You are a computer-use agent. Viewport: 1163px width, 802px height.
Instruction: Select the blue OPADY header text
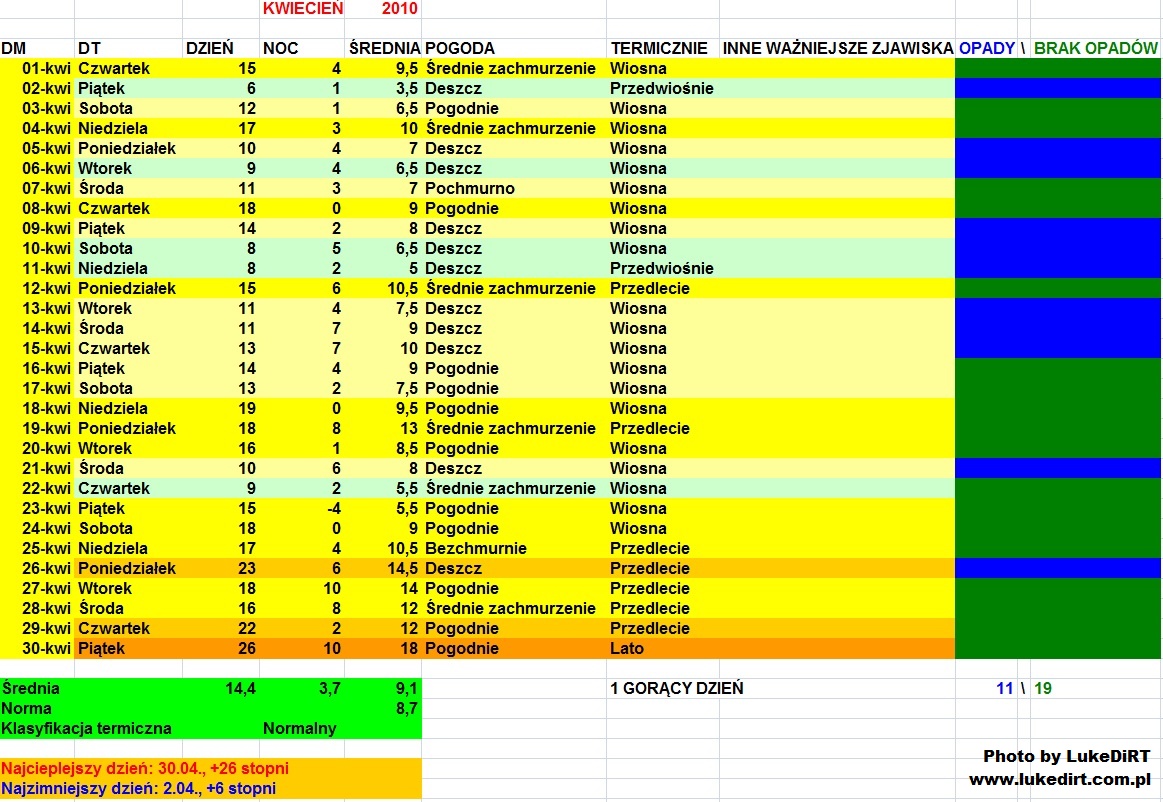point(986,48)
